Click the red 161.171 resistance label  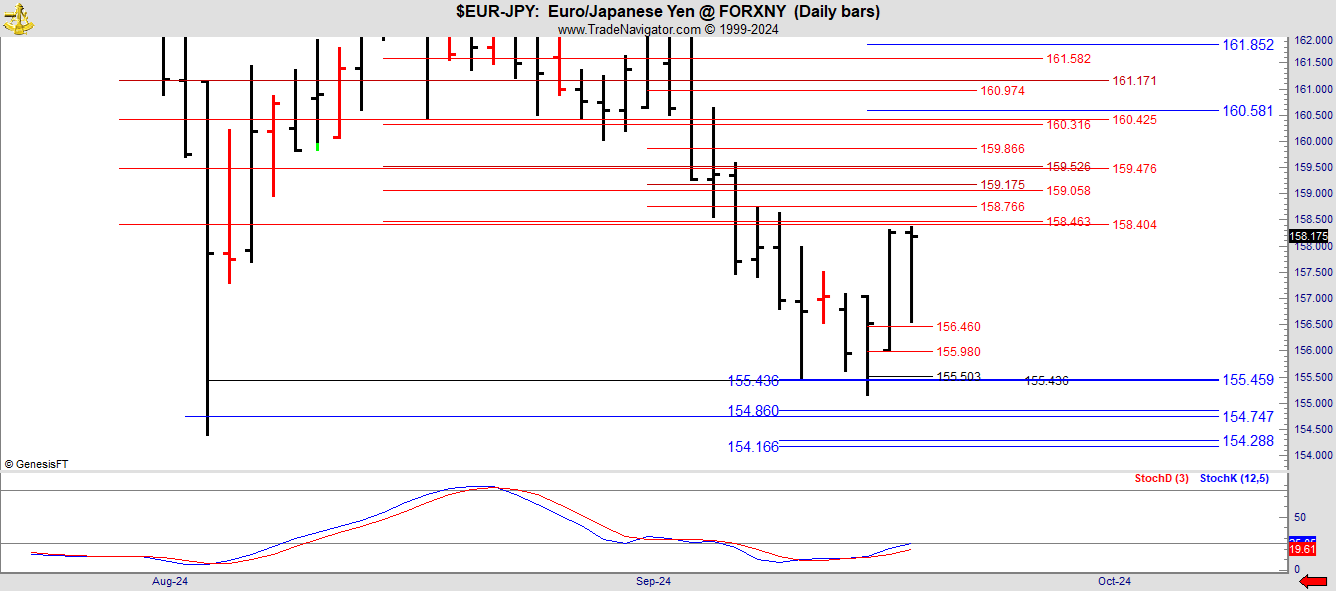pyautogui.click(x=1134, y=81)
